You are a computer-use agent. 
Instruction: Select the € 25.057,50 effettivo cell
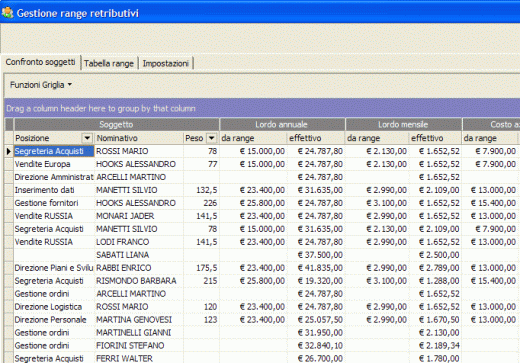click(x=316, y=320)
